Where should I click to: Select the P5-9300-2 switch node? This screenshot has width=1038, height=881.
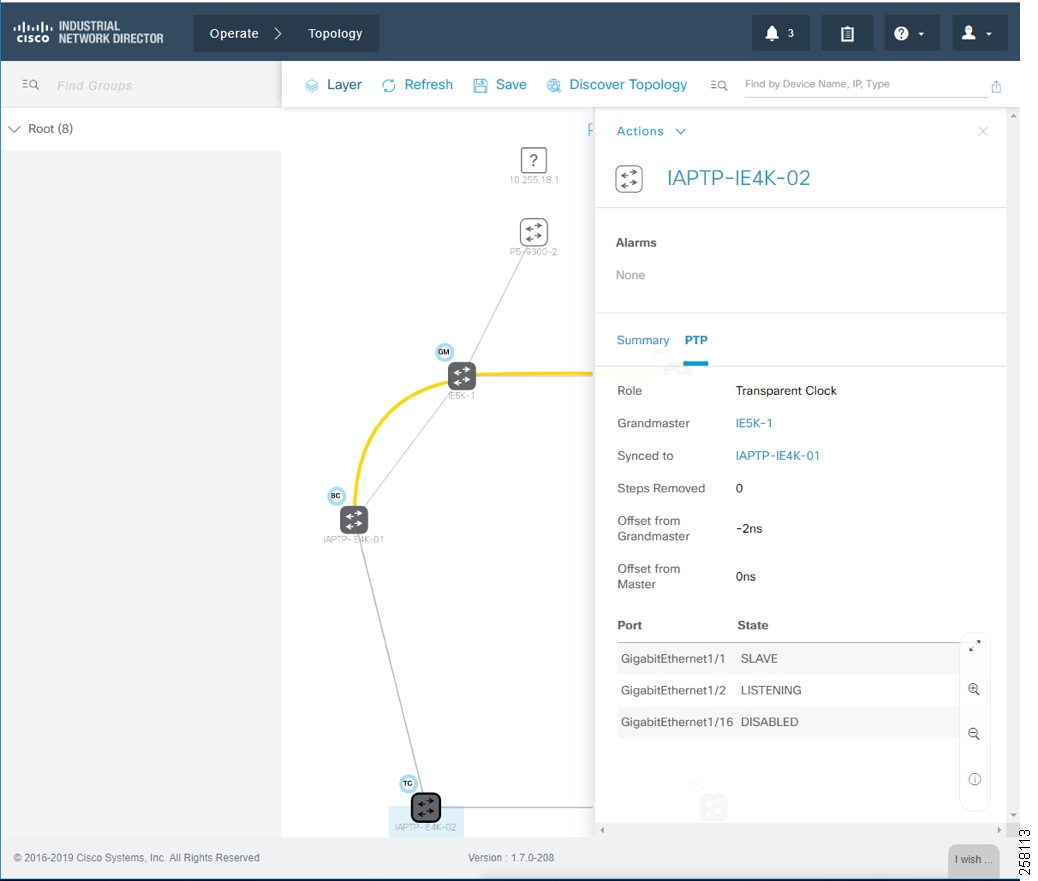[x=534, y=232]
